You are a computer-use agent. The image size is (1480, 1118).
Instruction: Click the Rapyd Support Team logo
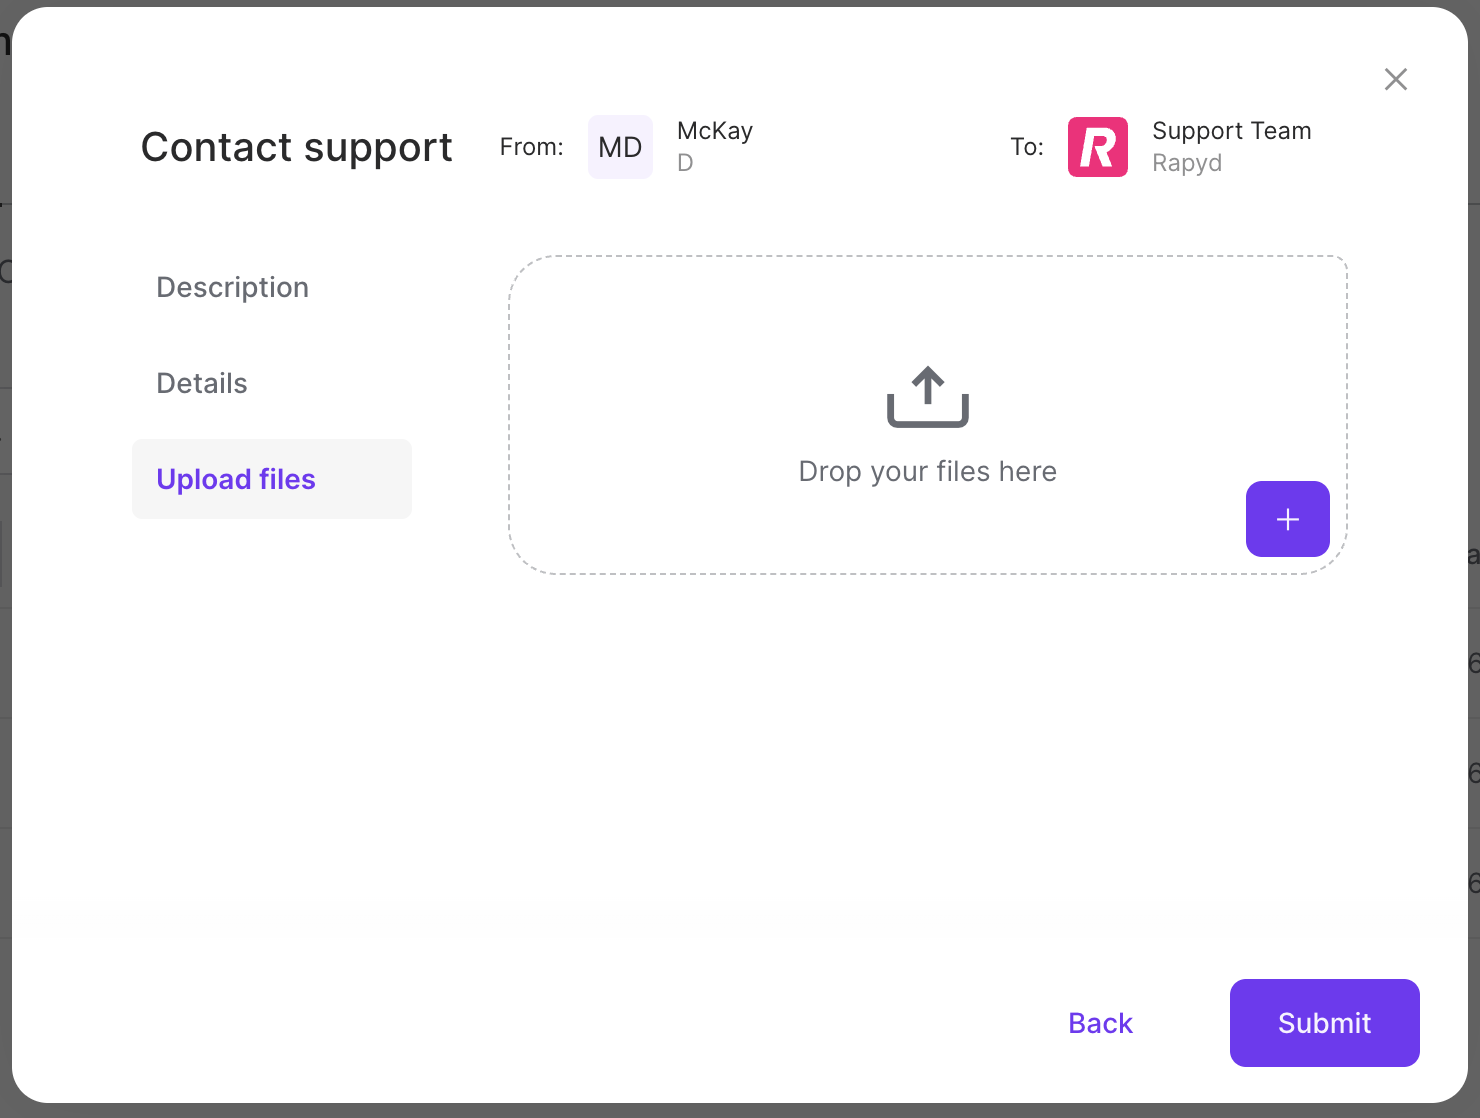click(x=1097, y=147)
